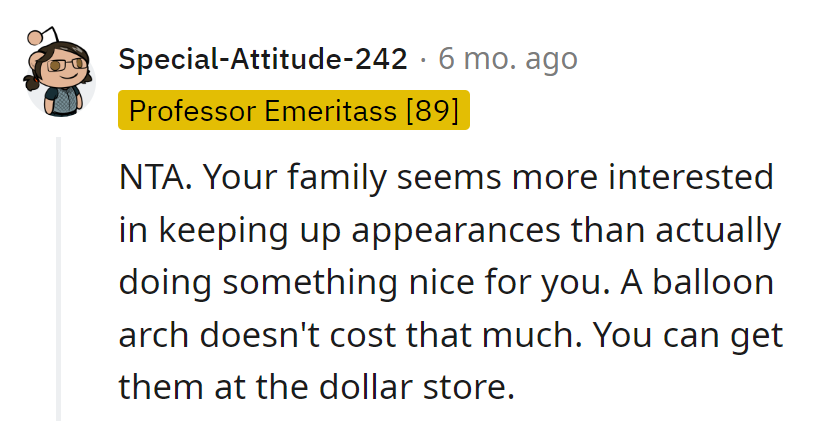Click the Professor Emeritass [89] flair badge

pyautogui.click(x=293, y=112)
